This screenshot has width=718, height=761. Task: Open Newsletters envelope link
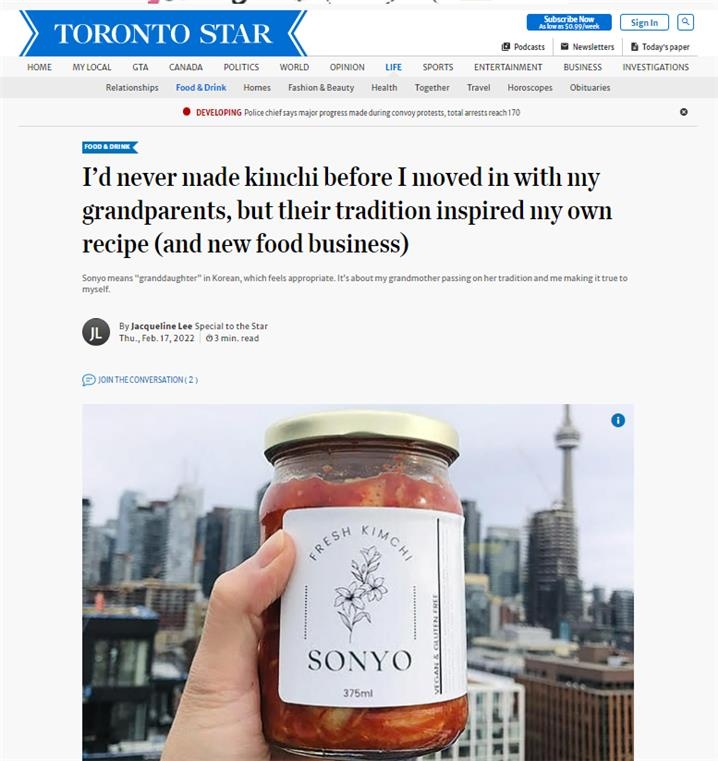coord(587,47)
